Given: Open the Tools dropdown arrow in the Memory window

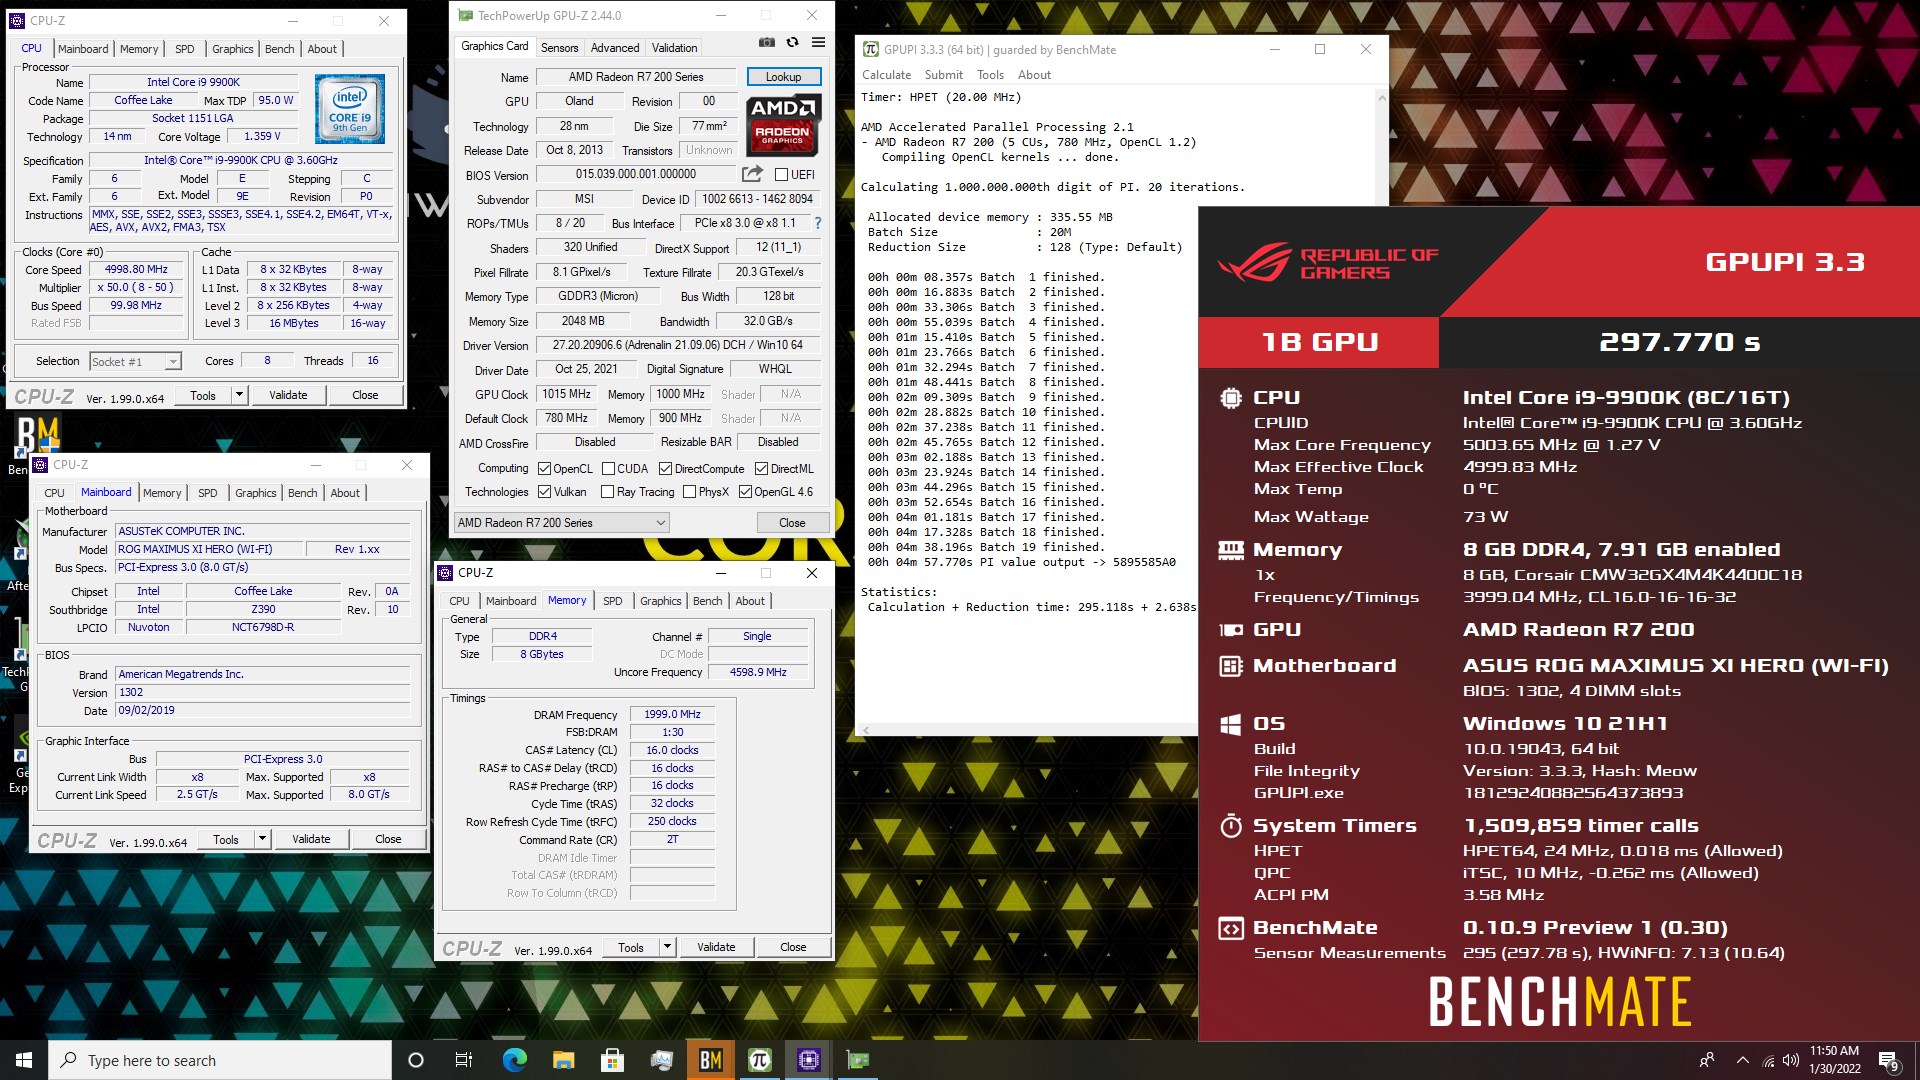Looking at the screenshot, I should click(x=667, y=947).
